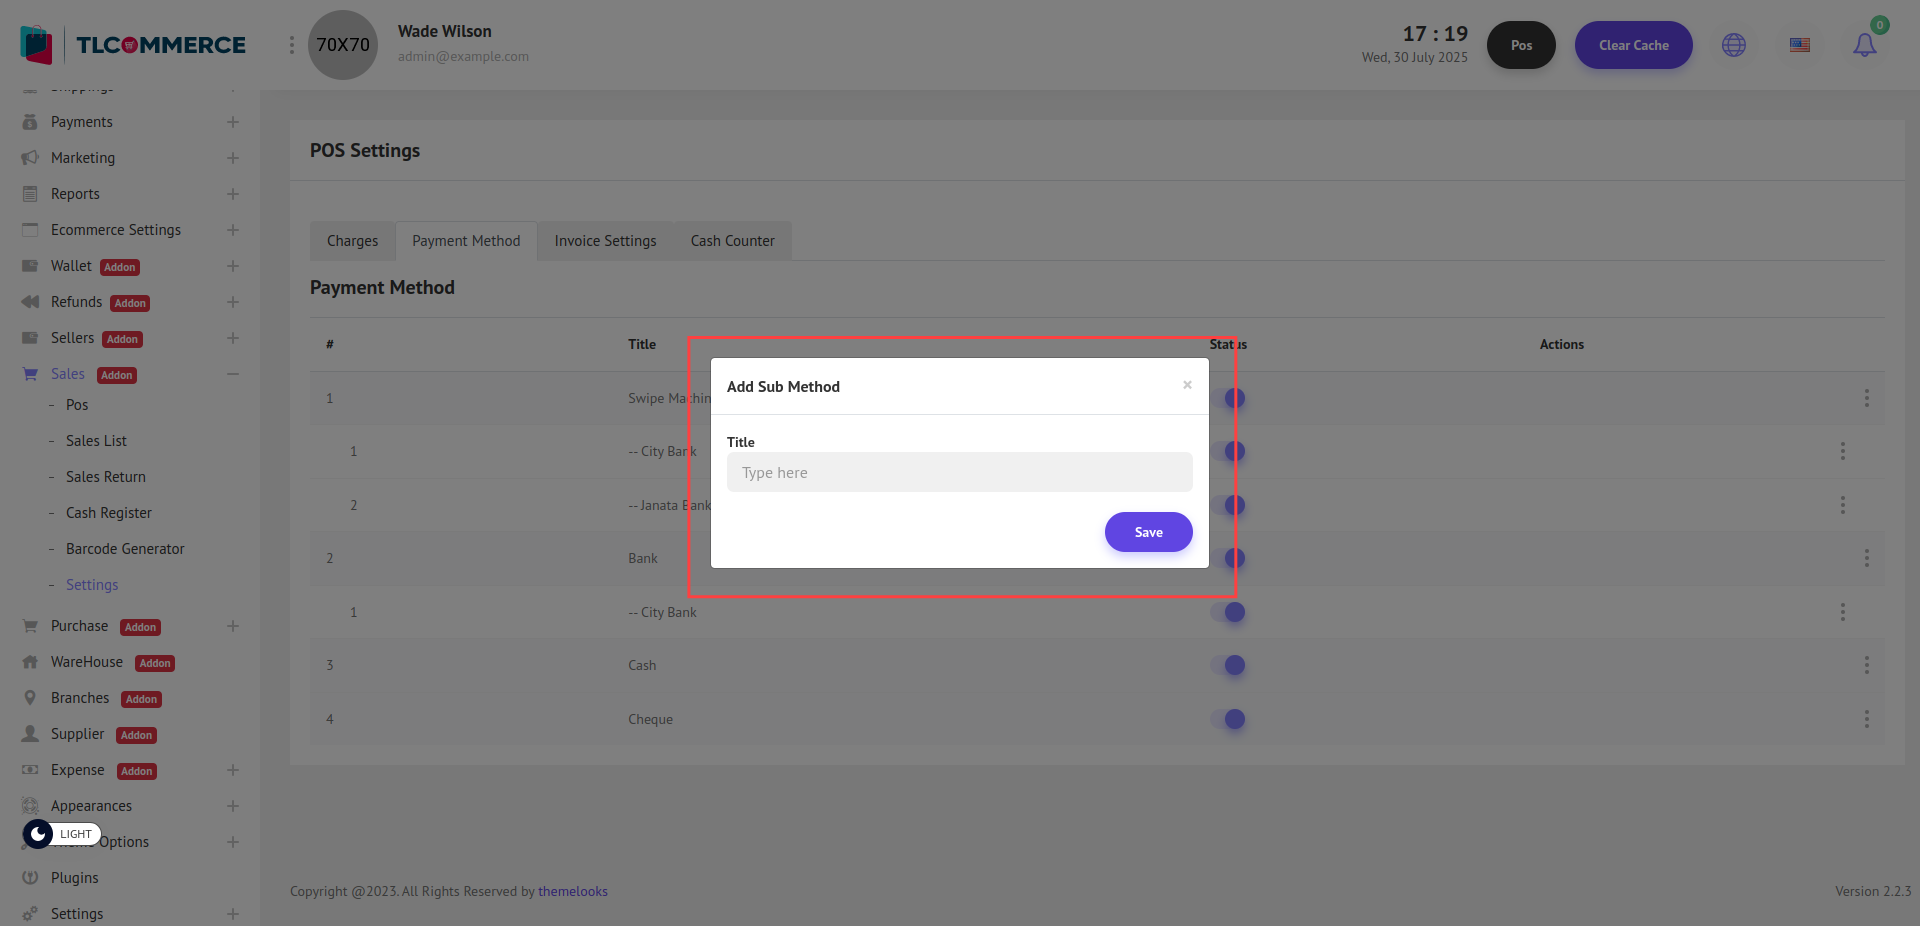Click the notification bell icon
1920x926 pixels.
(x=1864, y=45)
